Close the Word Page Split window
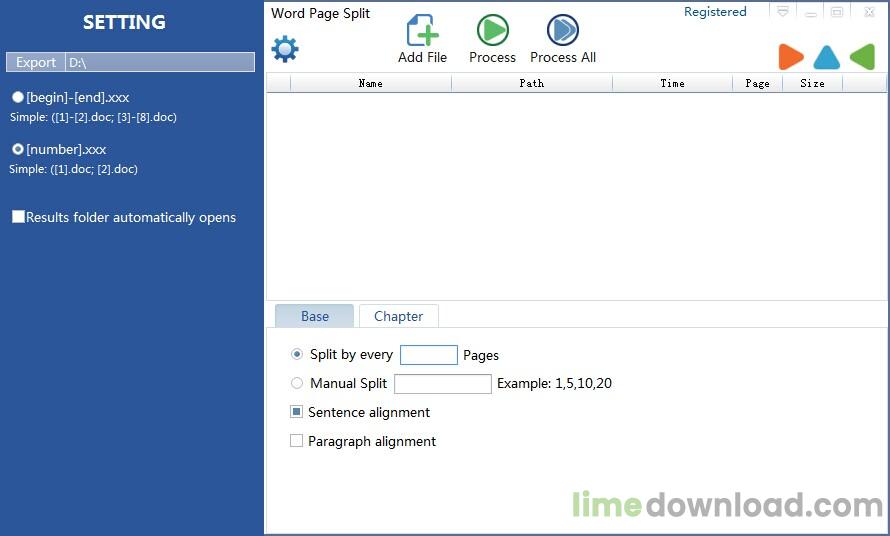This screenshot has height=536, width=890. (869, 12)
